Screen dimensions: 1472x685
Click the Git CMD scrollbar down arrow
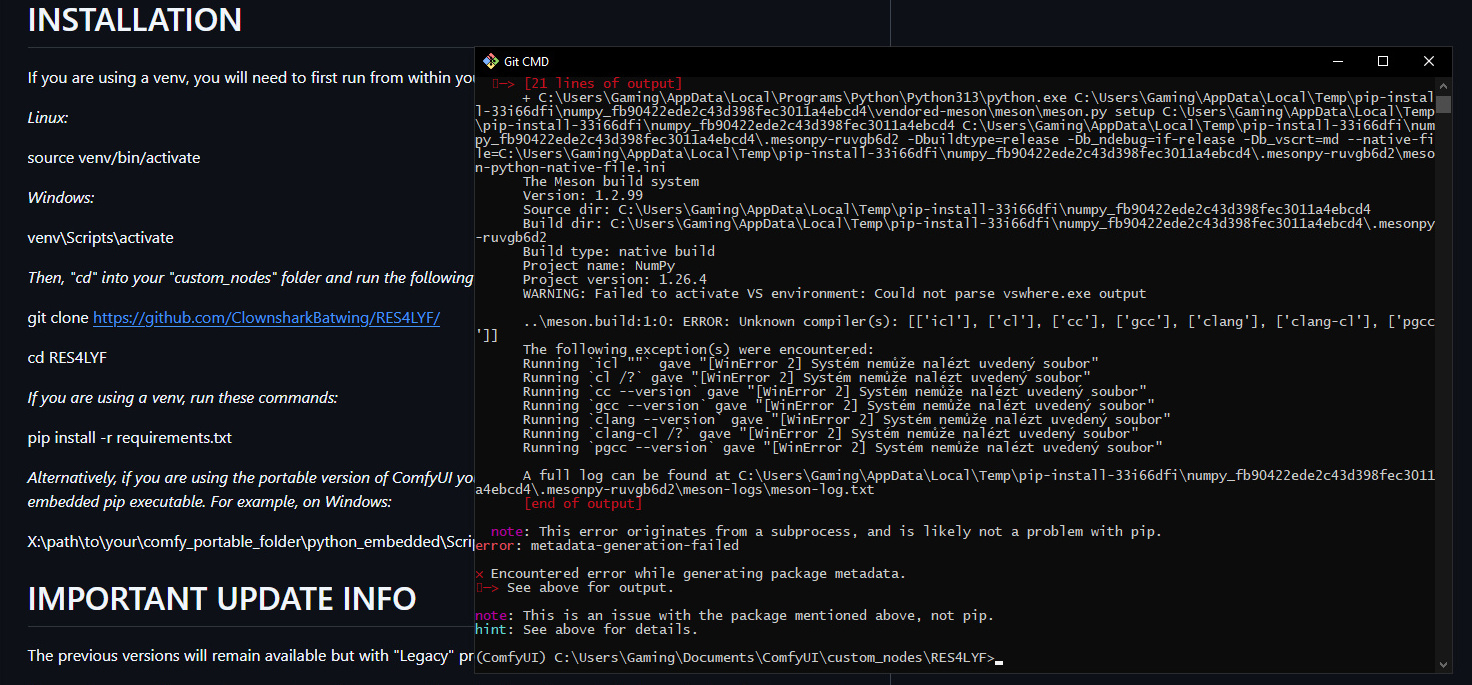click(x=1443, y=665)
